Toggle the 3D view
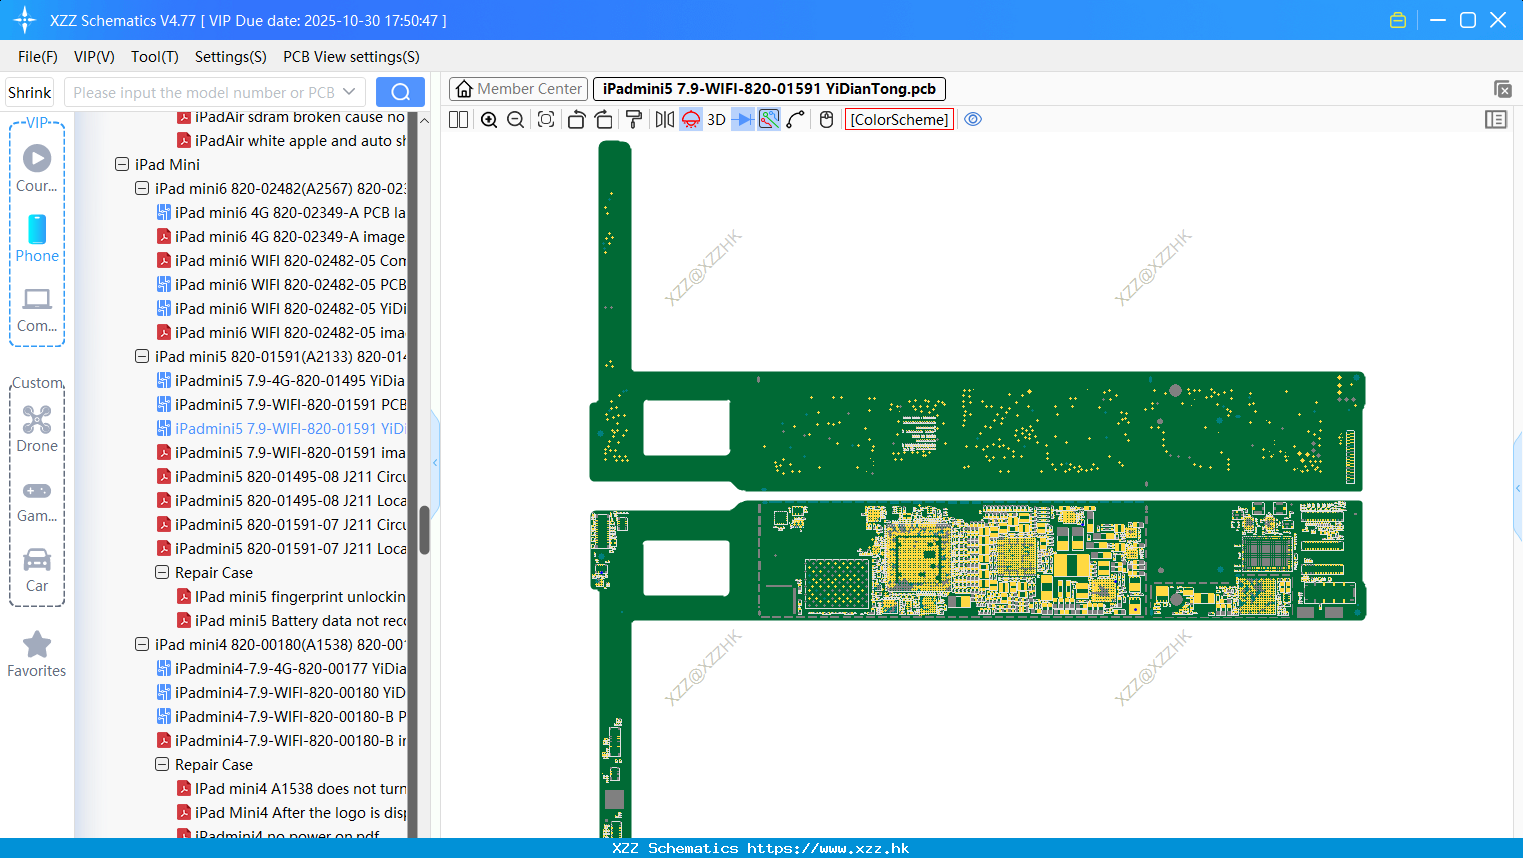Screen dimensions: 1523x858 [716, 120]
